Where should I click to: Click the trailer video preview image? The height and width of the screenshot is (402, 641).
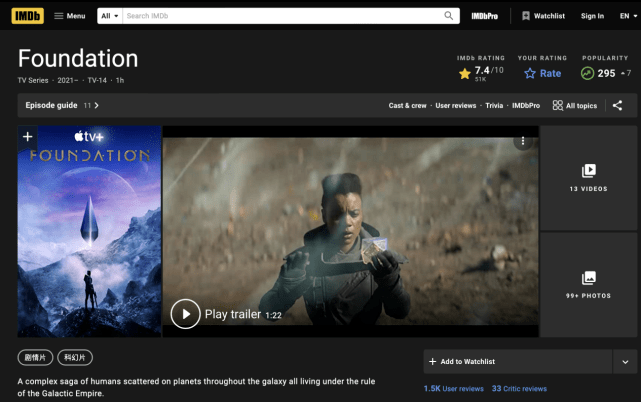pyautogui.click(x=350, y=231)
